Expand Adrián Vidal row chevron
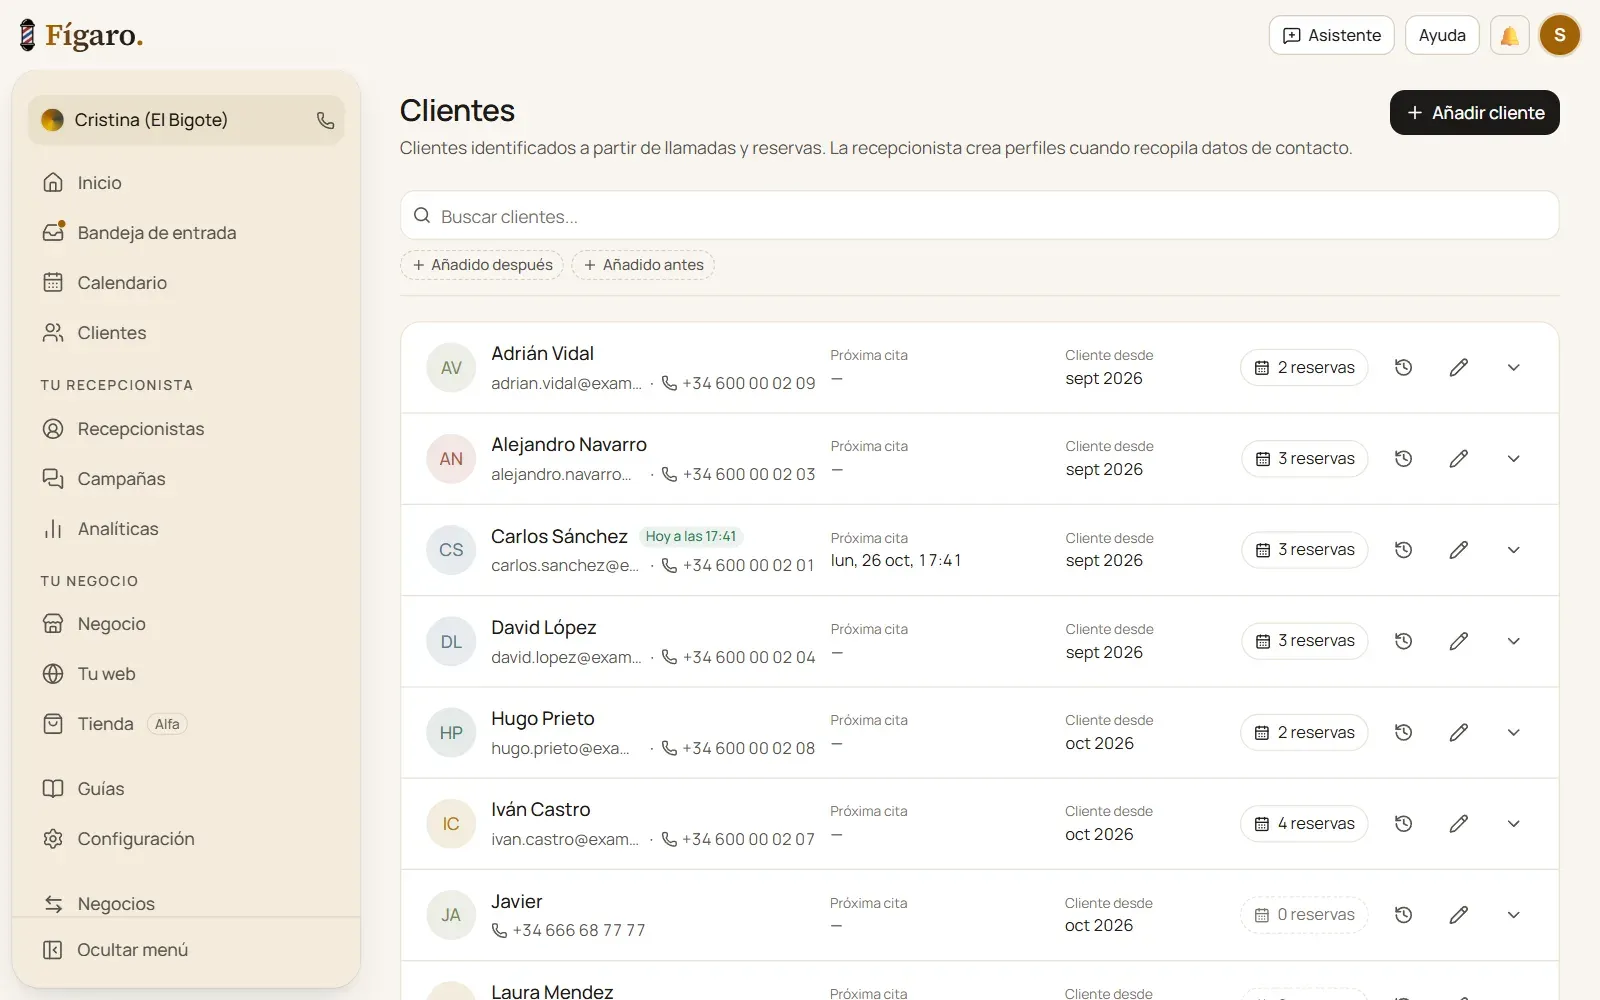This screenshot has height=1000, width=1600. 1514,367
